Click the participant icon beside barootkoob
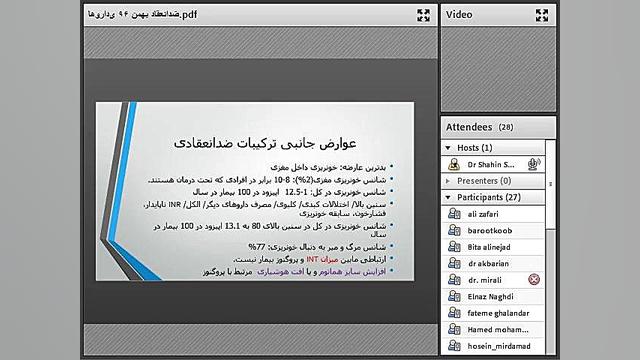 point(454,230)
